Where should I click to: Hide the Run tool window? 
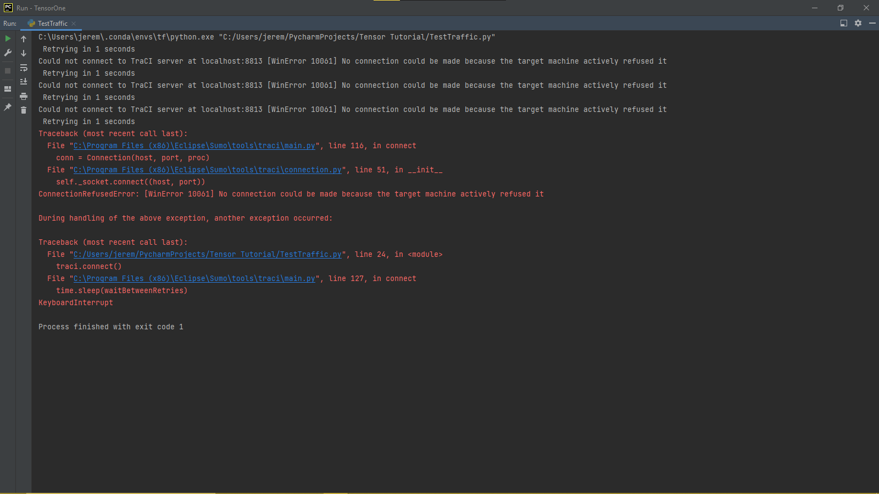pos(871,23)
